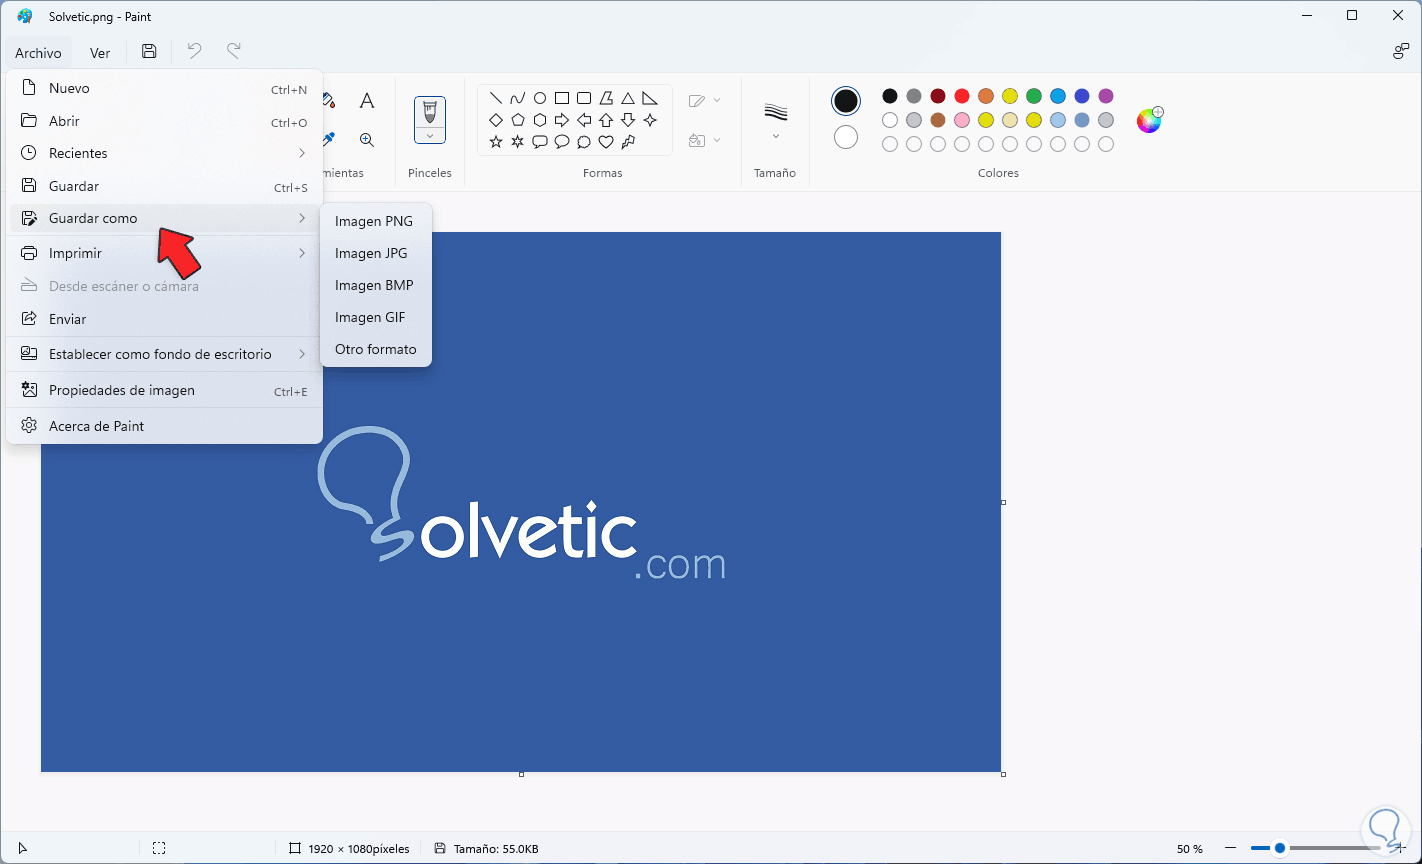The height and width of the screenshot is (864, 1422).
Task: Open the Archivo menu
Action: (38, 53)
